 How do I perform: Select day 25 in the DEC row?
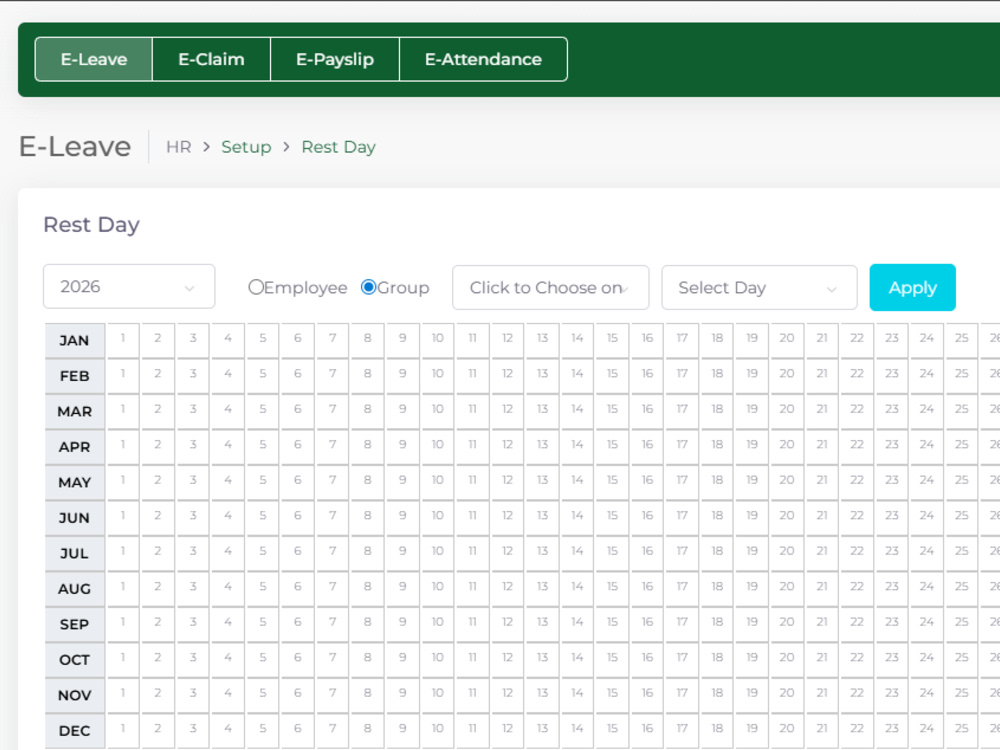(x=962, y=729)
